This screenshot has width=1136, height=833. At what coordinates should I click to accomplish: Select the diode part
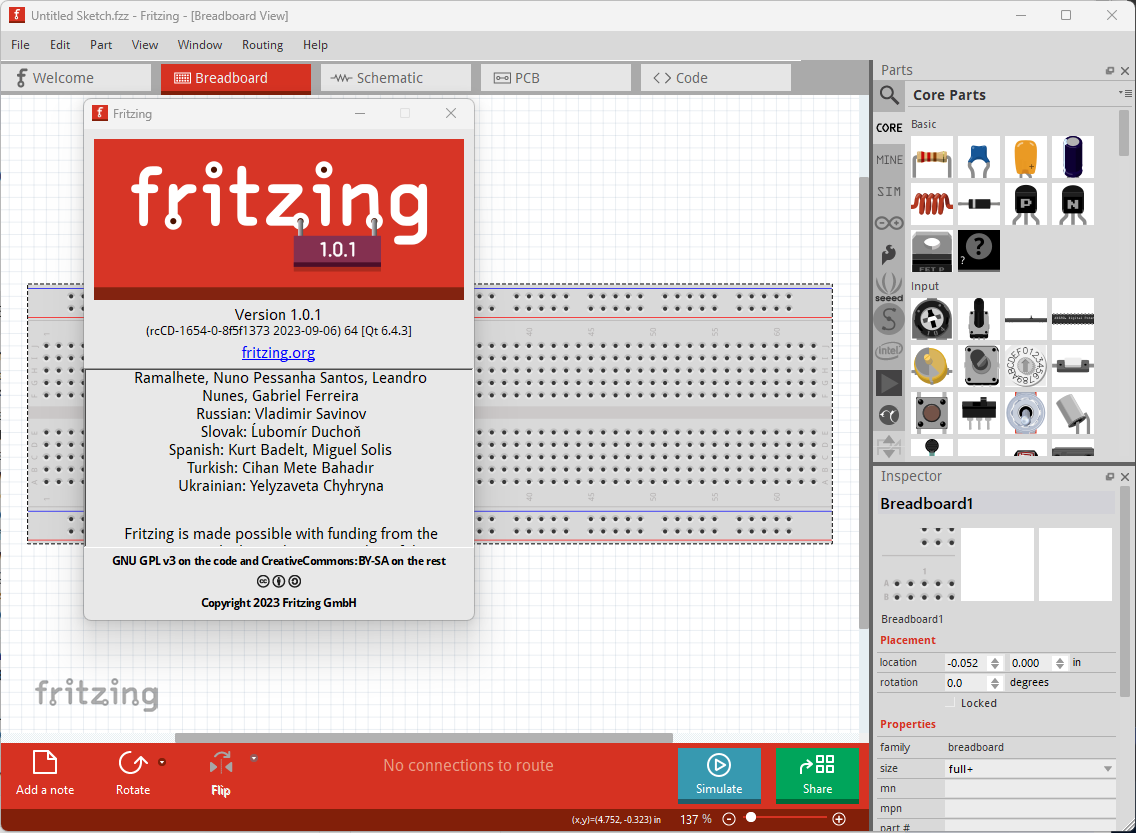(x=979, y=204)
